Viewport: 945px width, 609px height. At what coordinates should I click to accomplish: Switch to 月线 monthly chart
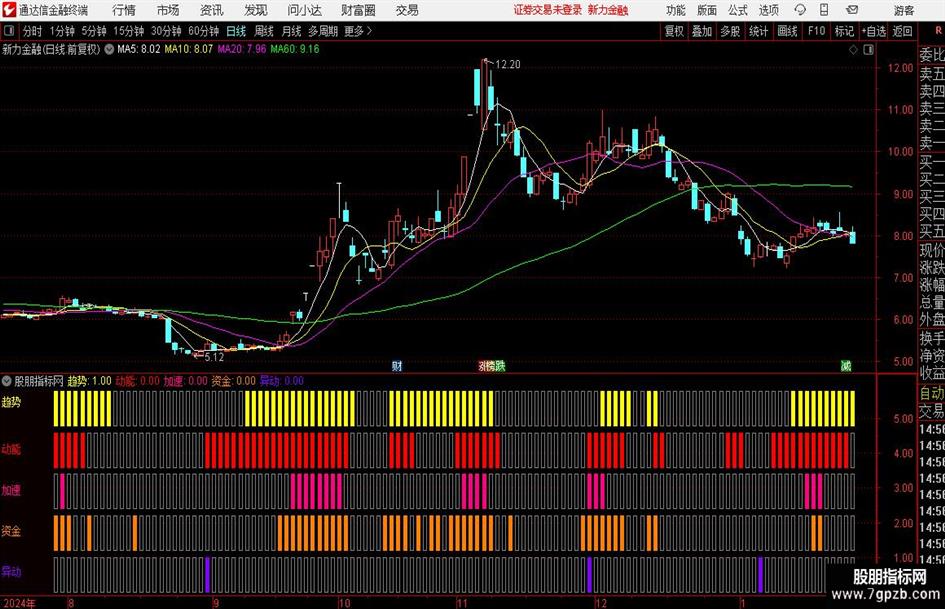click(292, 31)
